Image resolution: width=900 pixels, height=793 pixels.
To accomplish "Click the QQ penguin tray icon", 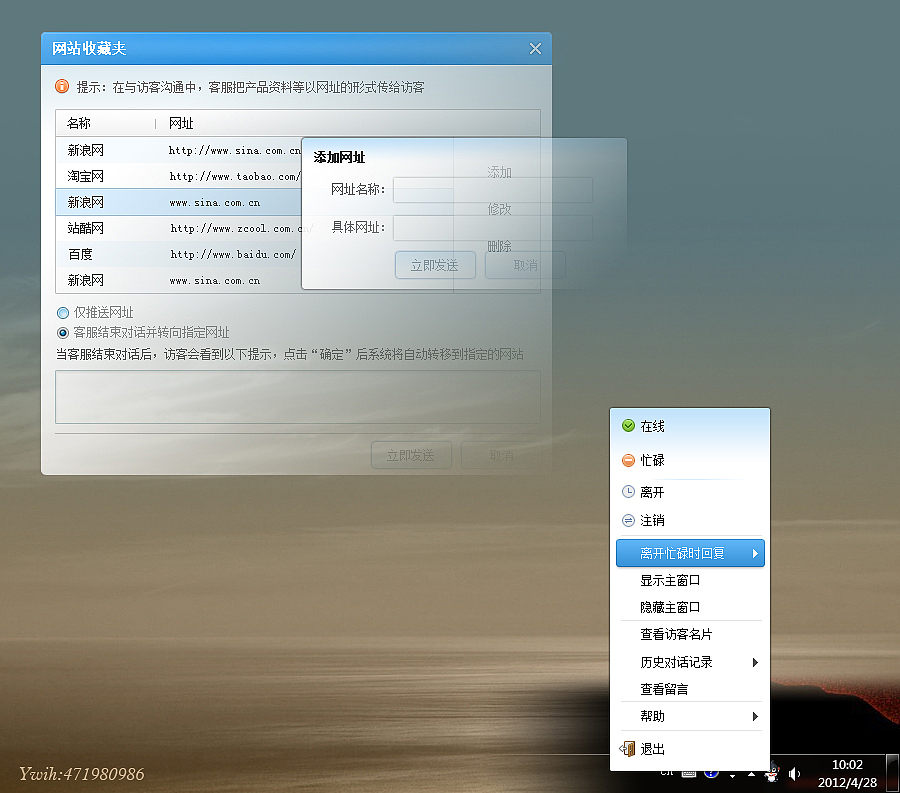I will click(x=772, y=773).
